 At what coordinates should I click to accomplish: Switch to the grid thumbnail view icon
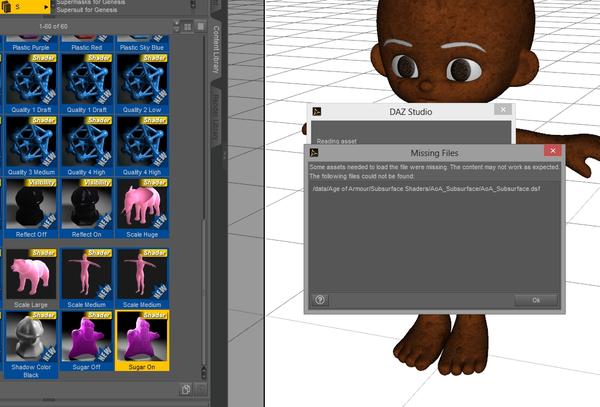click(188, 27)
